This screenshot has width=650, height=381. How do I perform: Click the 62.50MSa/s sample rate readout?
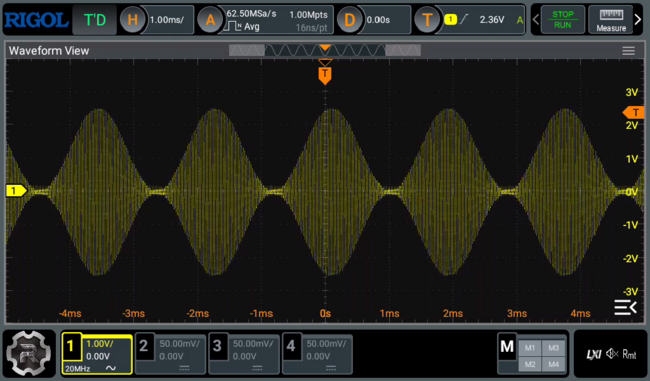251,14
